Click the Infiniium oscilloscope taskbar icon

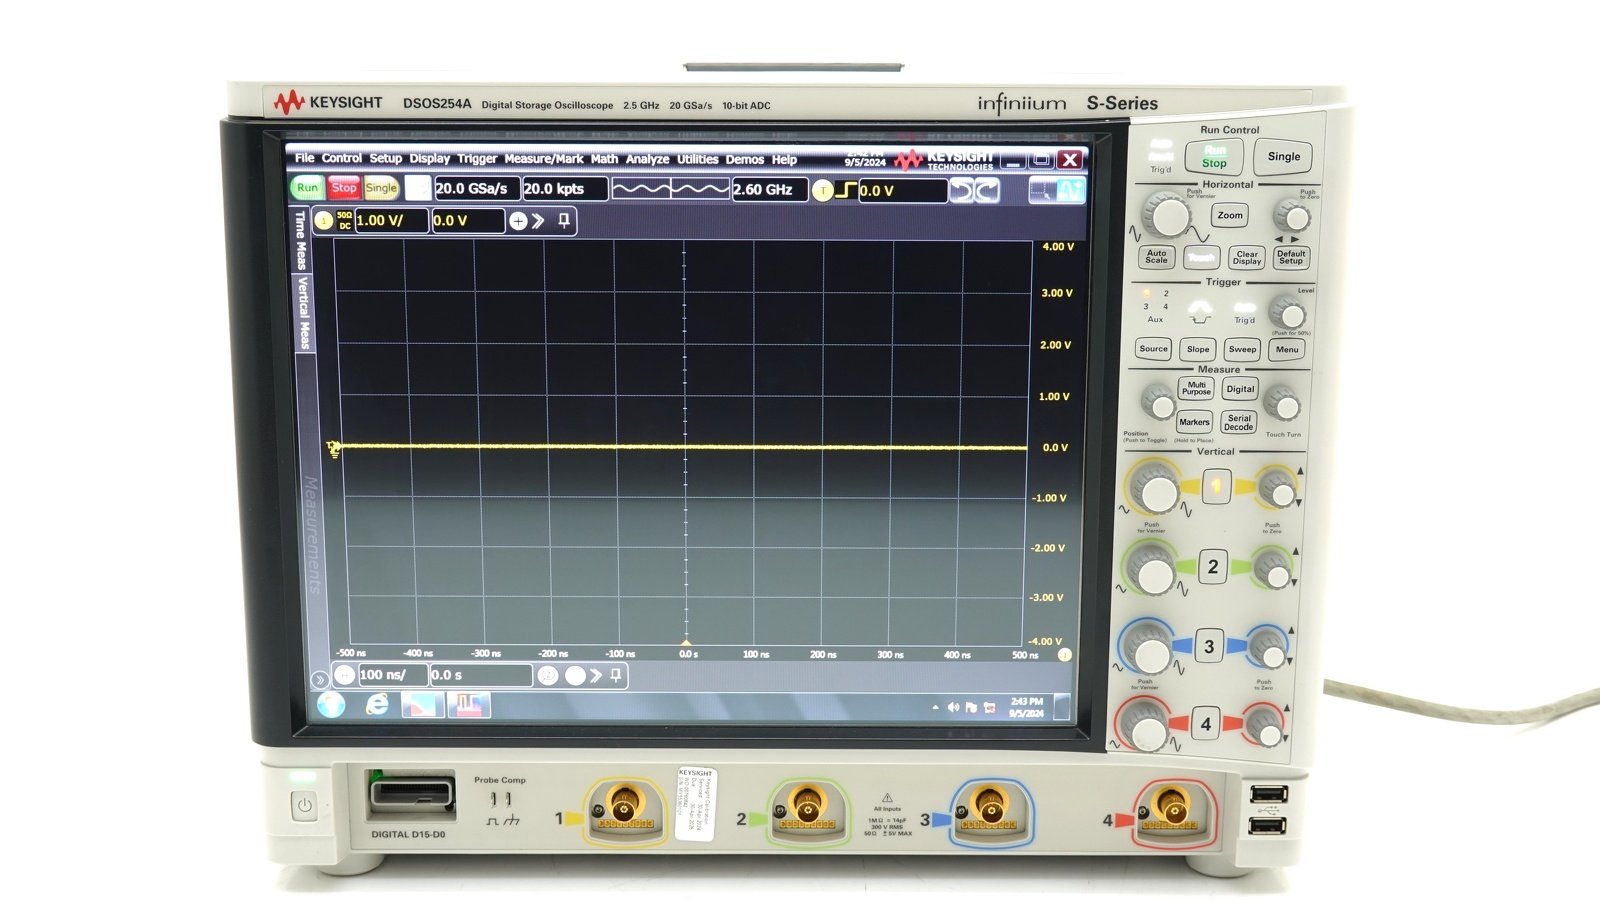tap(468, 706)
